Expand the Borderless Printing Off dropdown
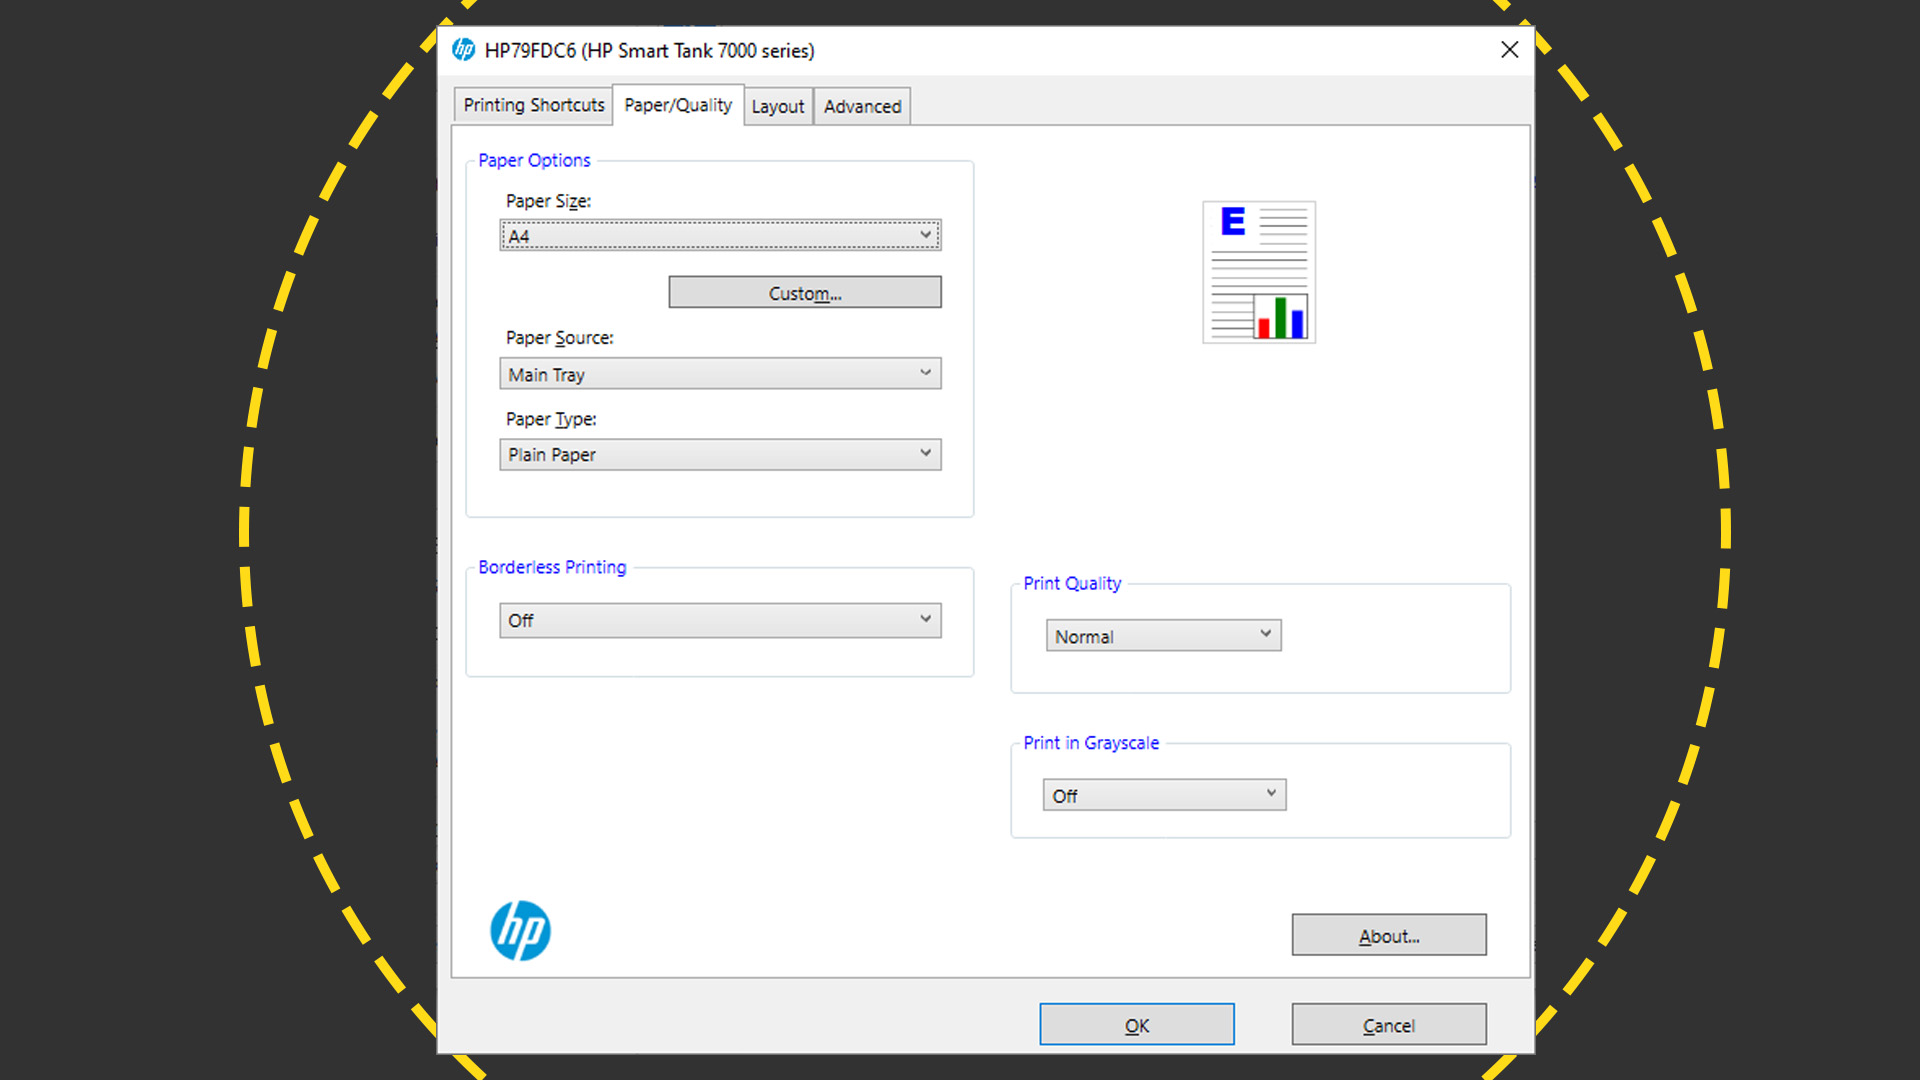Image resolution: width=1920 pixels, height=1080 pixels. tap(720, 620)
